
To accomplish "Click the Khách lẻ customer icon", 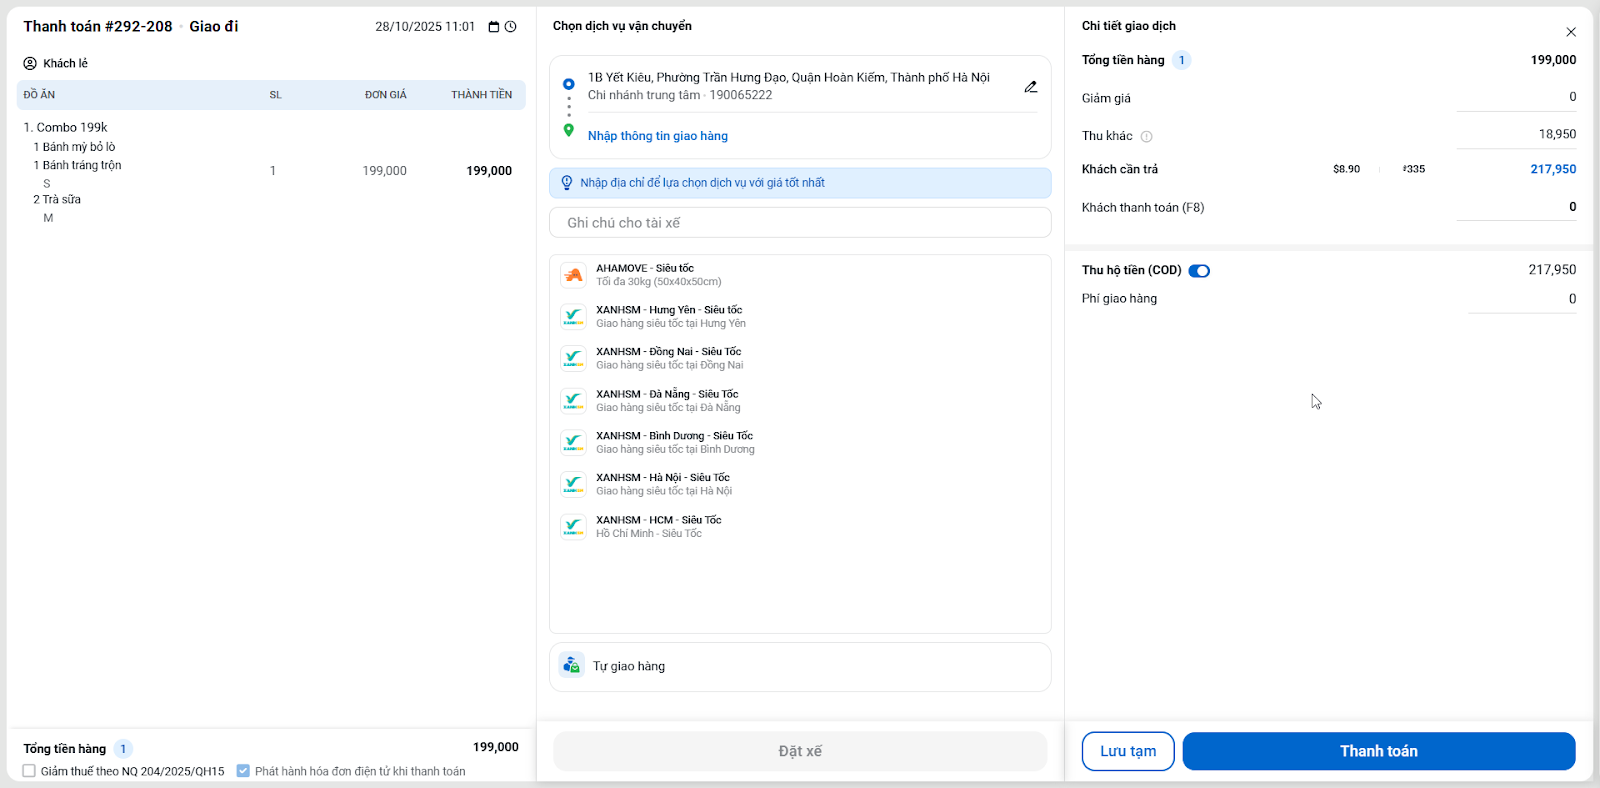I will click(x=30, y=63).
